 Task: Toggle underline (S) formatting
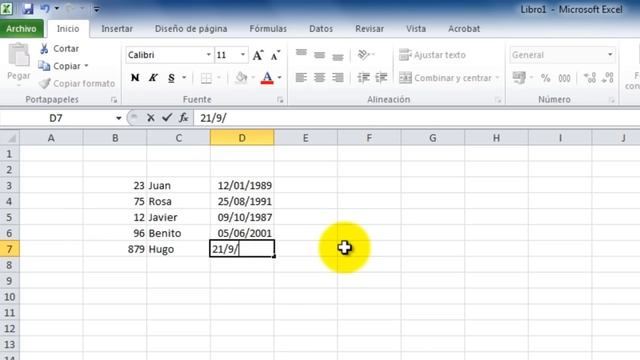pos(171,78)
